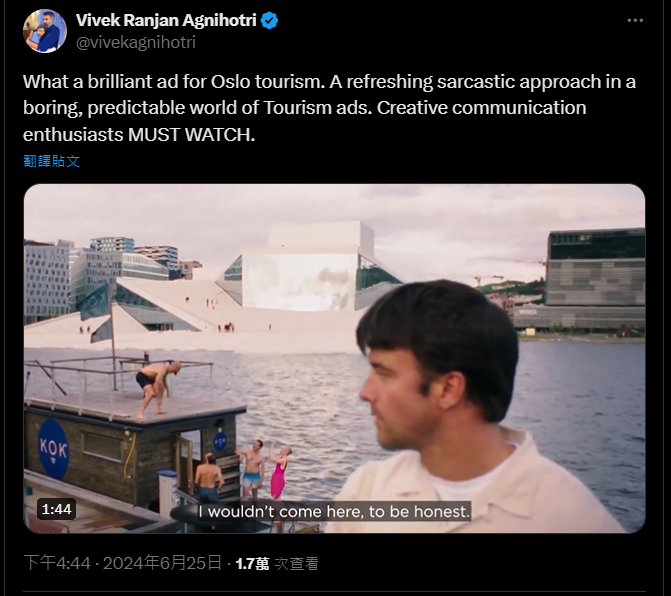Viewport: 671px width, 596px height.
Task: Open the three-dot more options menu
Action: click(x=635, y=20)
